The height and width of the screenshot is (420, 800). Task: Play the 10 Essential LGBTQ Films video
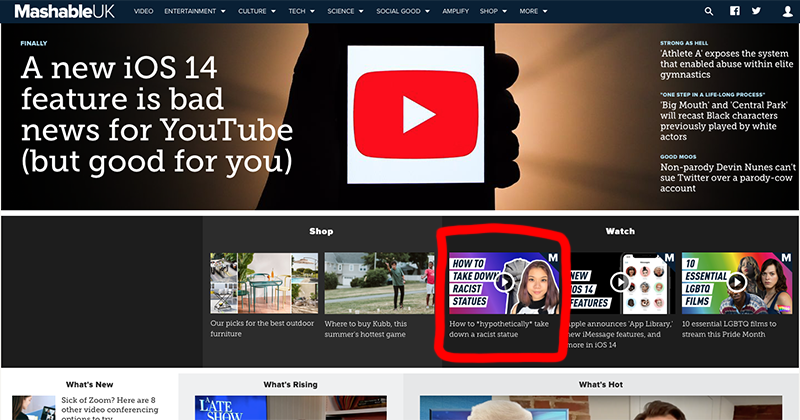coord(735,282)
